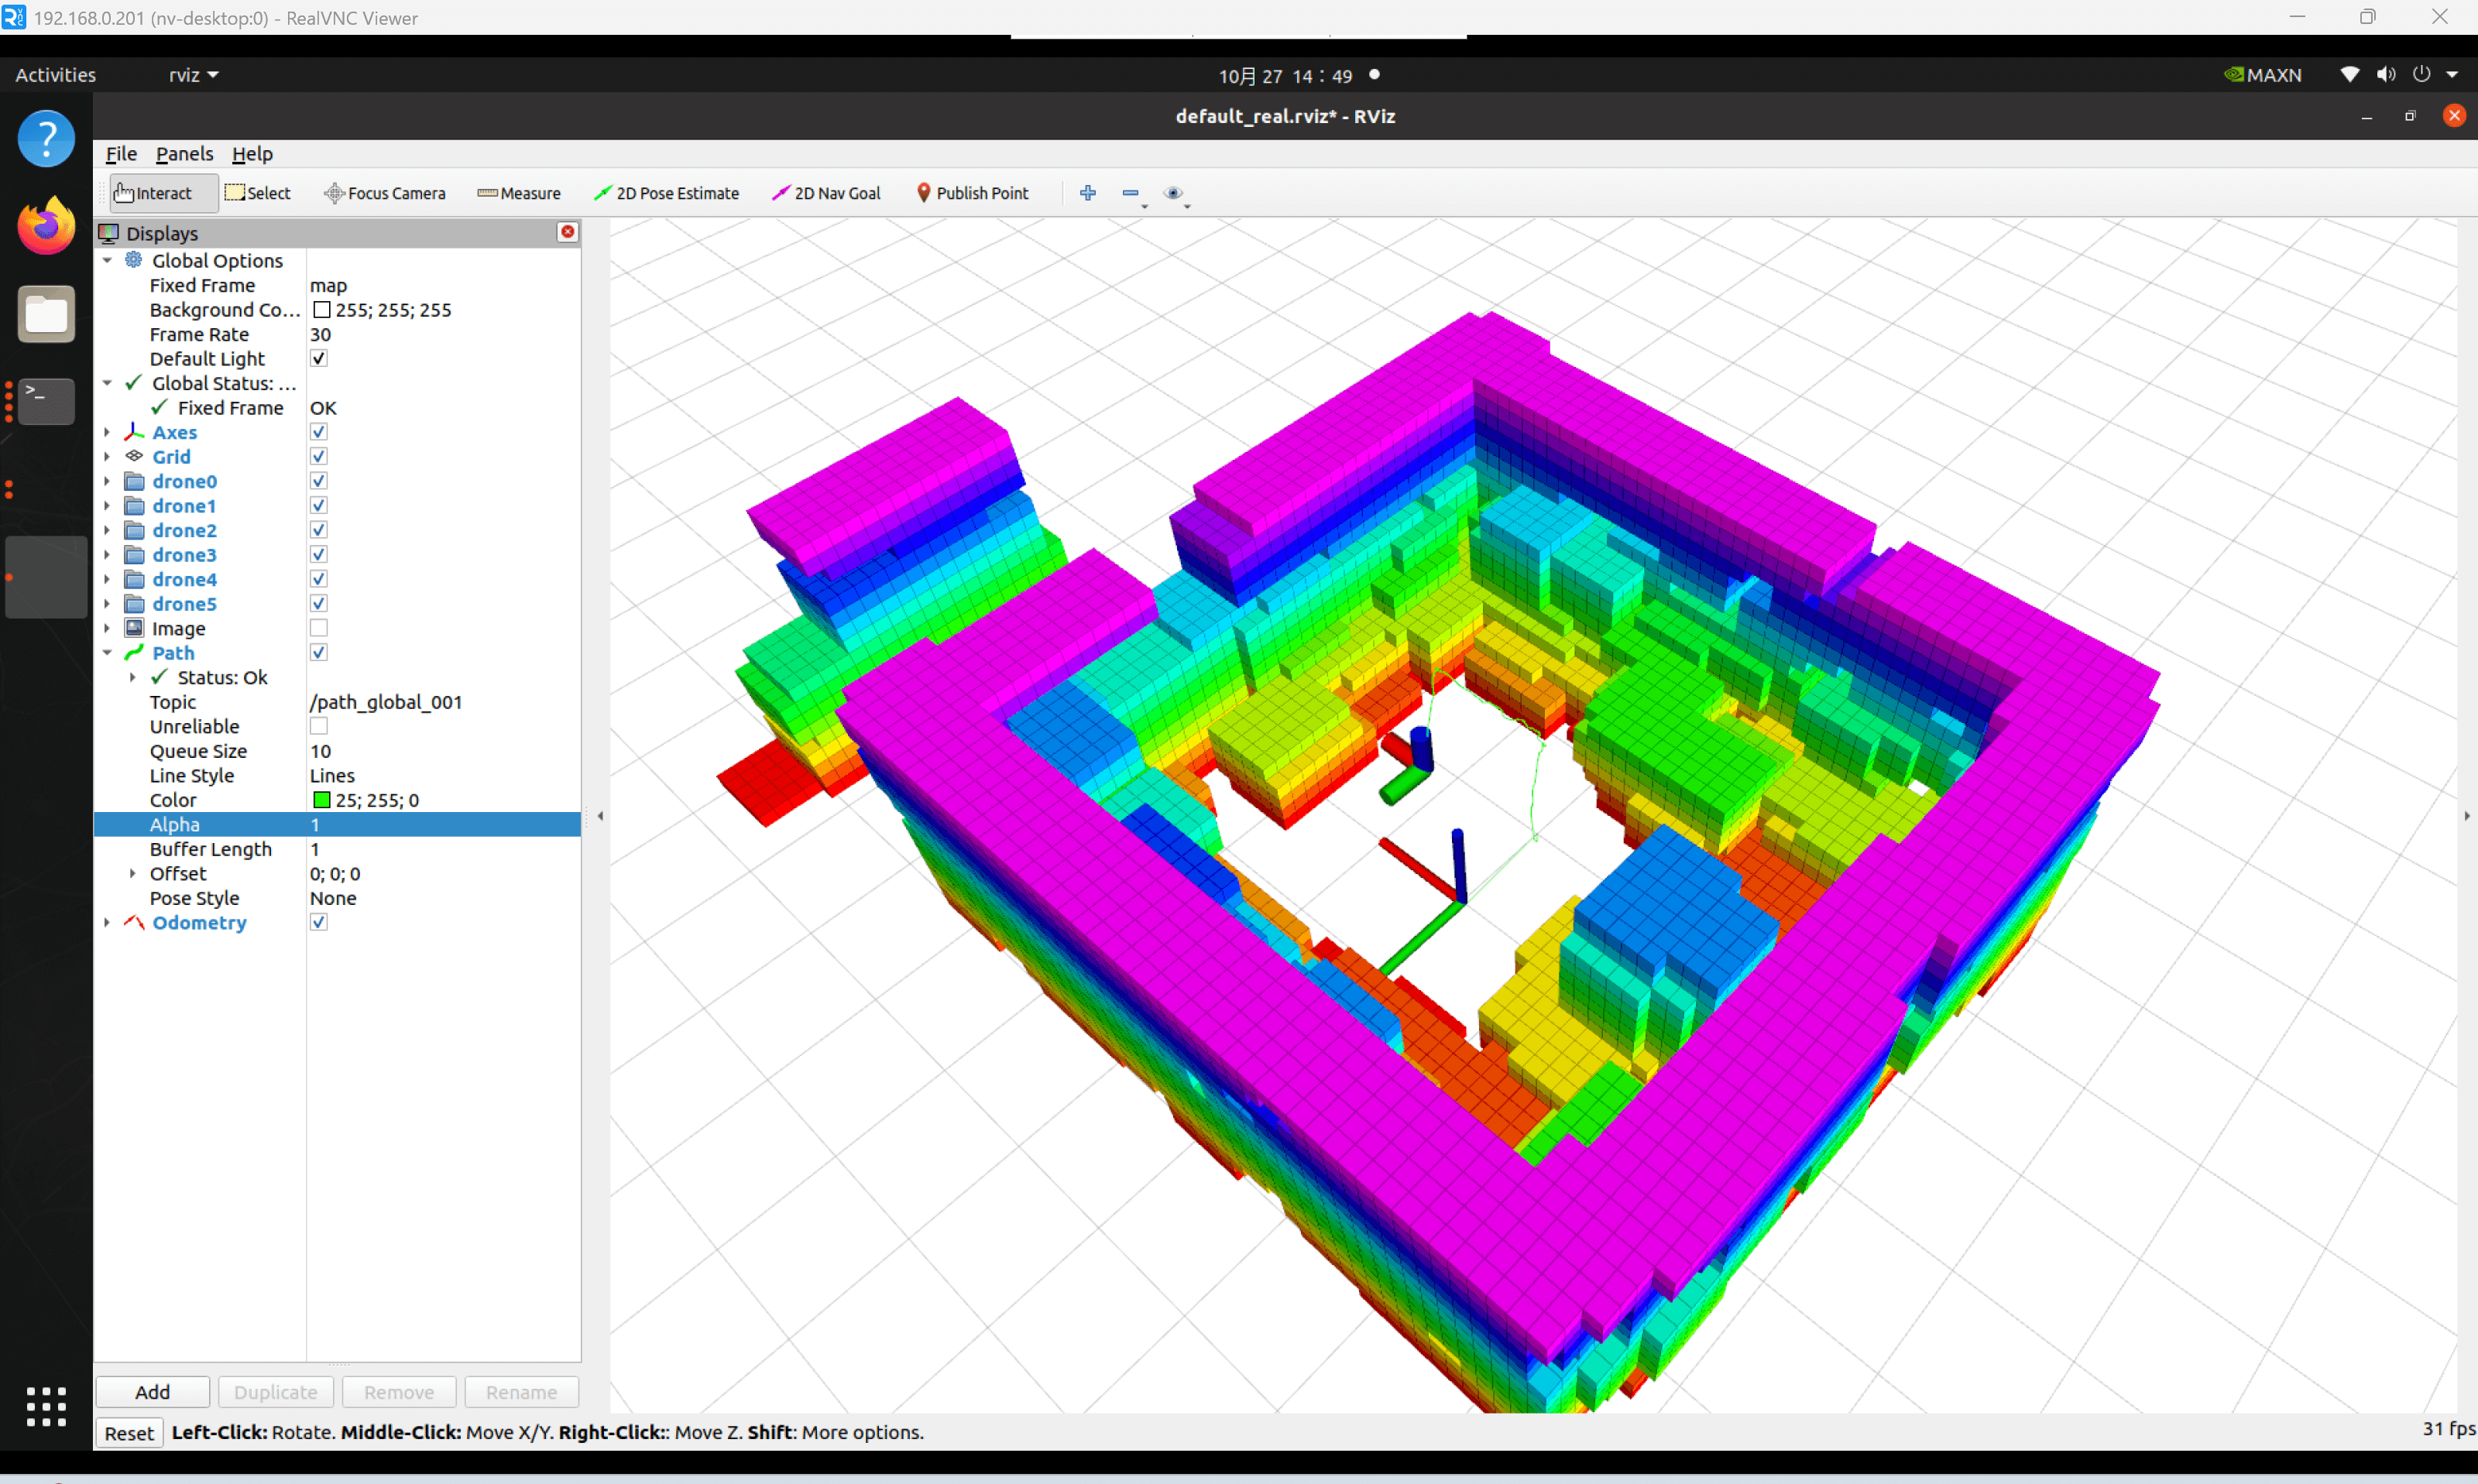Open the File menu
2478x1484 pixels.
121,154
